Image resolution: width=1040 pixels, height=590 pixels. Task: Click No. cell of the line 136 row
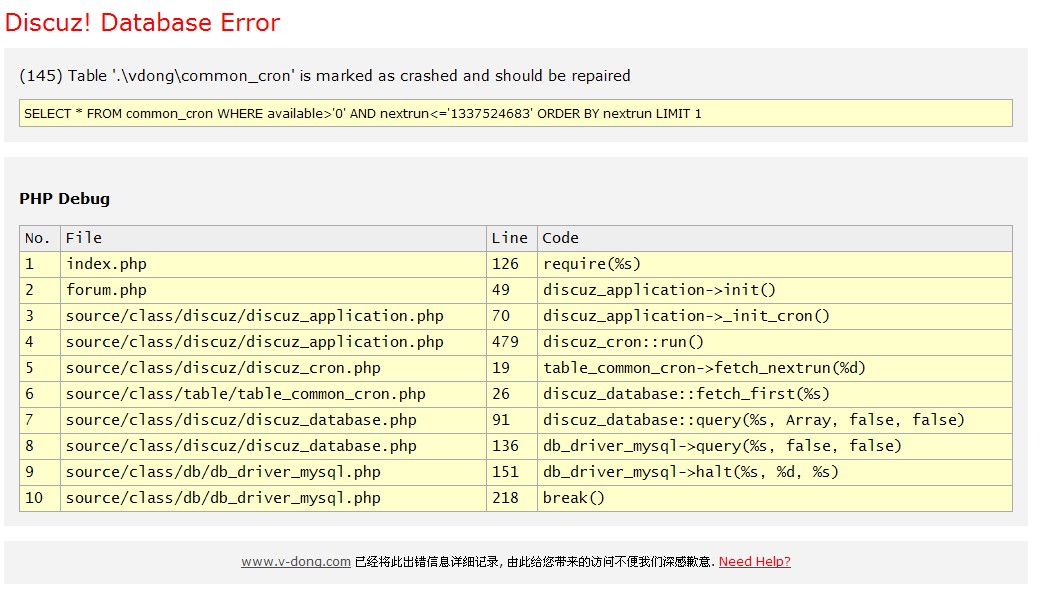(x=40, y=446)
